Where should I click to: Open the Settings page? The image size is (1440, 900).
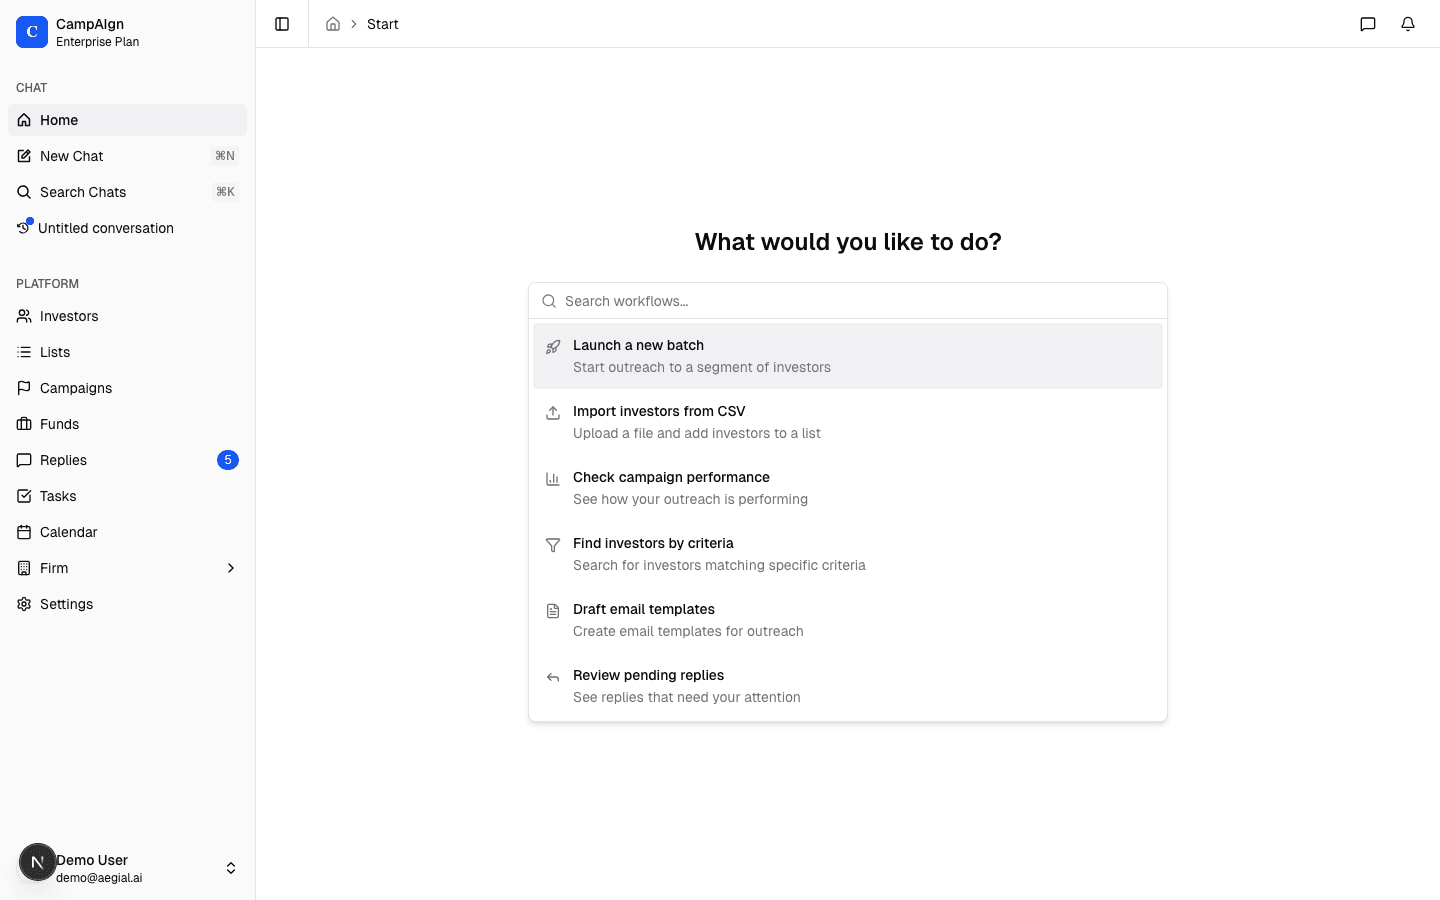pos(66,604)
